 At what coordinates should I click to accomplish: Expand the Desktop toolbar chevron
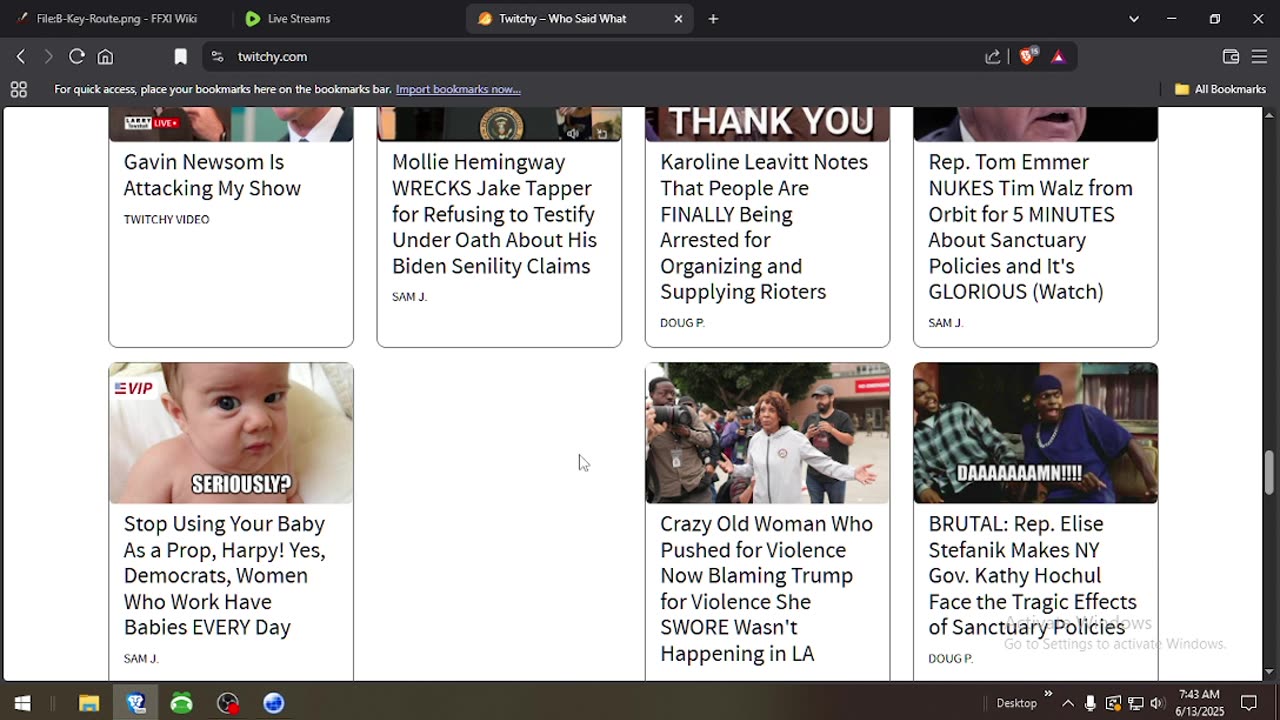1048,694
